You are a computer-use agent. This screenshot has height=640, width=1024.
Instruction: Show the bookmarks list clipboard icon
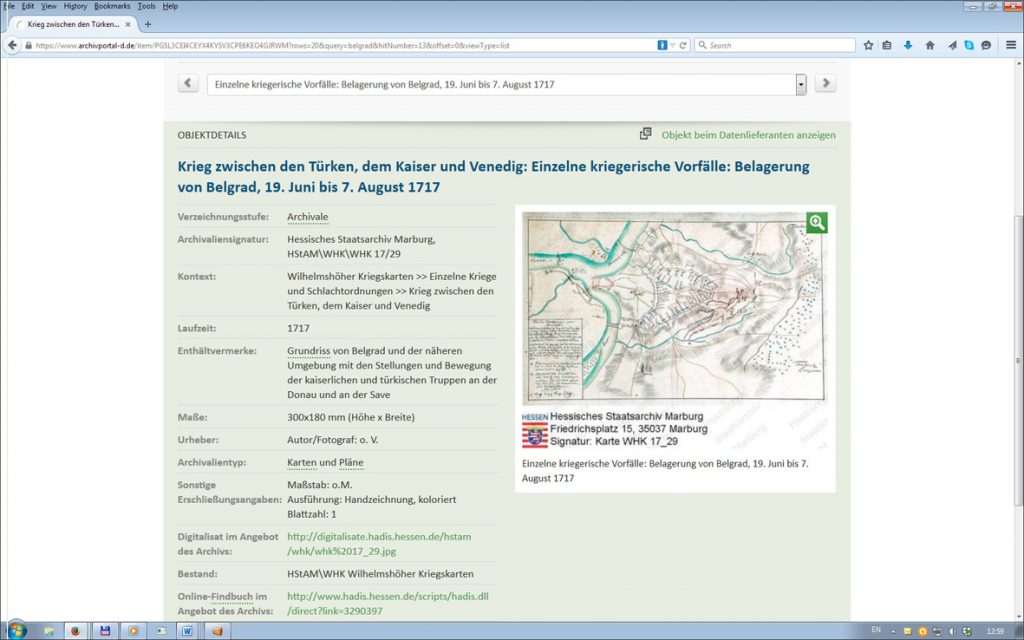coord(887,45)
